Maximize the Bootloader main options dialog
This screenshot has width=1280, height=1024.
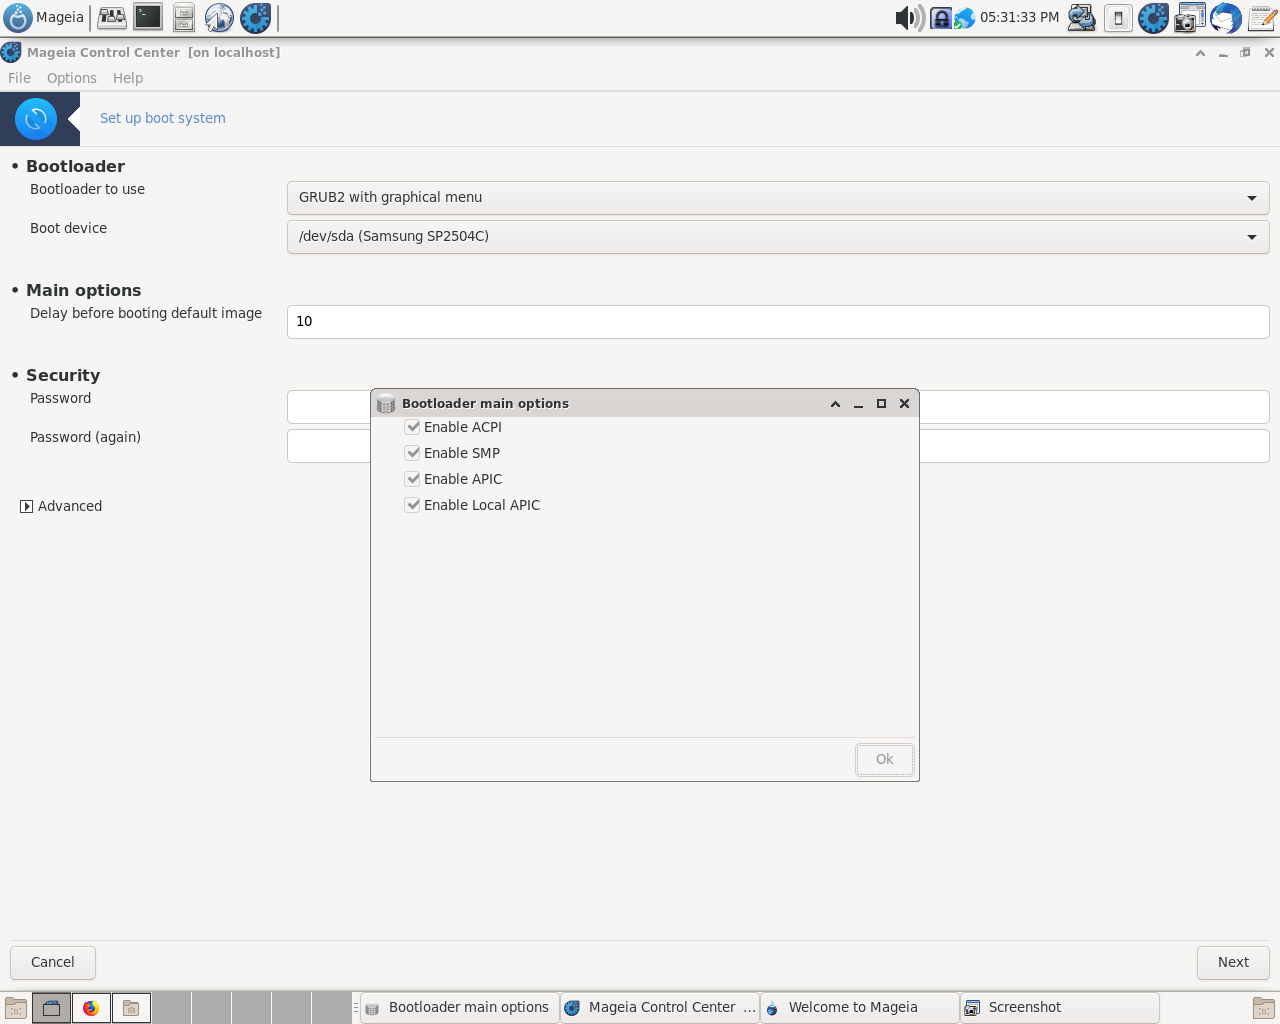(881, 404)
